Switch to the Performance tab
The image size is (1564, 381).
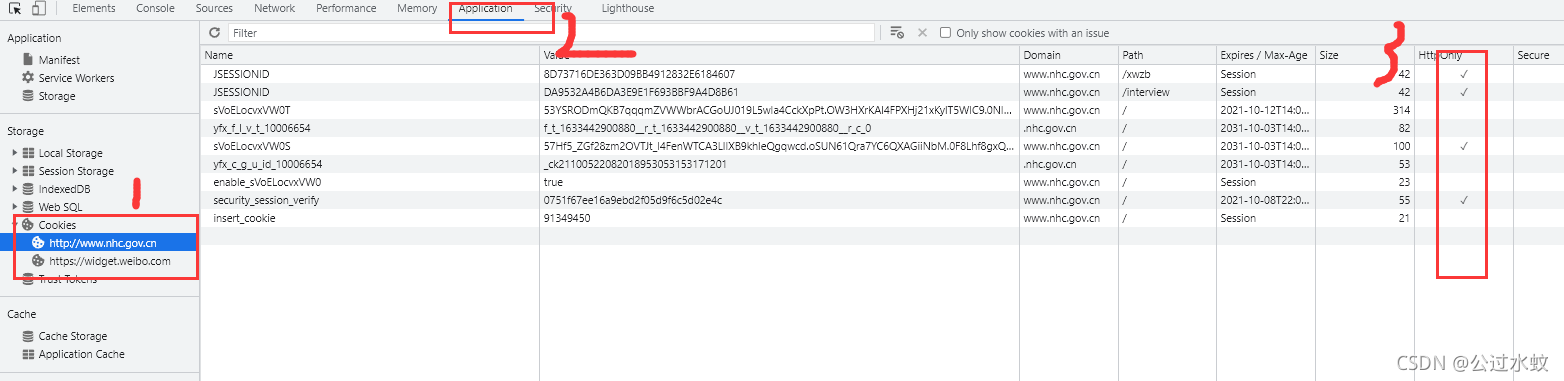pos(346,8)
